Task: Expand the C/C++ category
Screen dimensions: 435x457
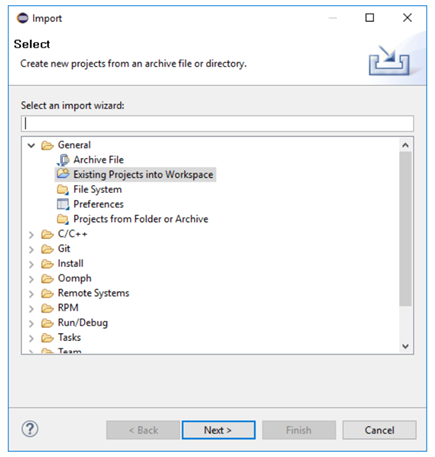Action: click(31, 235)
